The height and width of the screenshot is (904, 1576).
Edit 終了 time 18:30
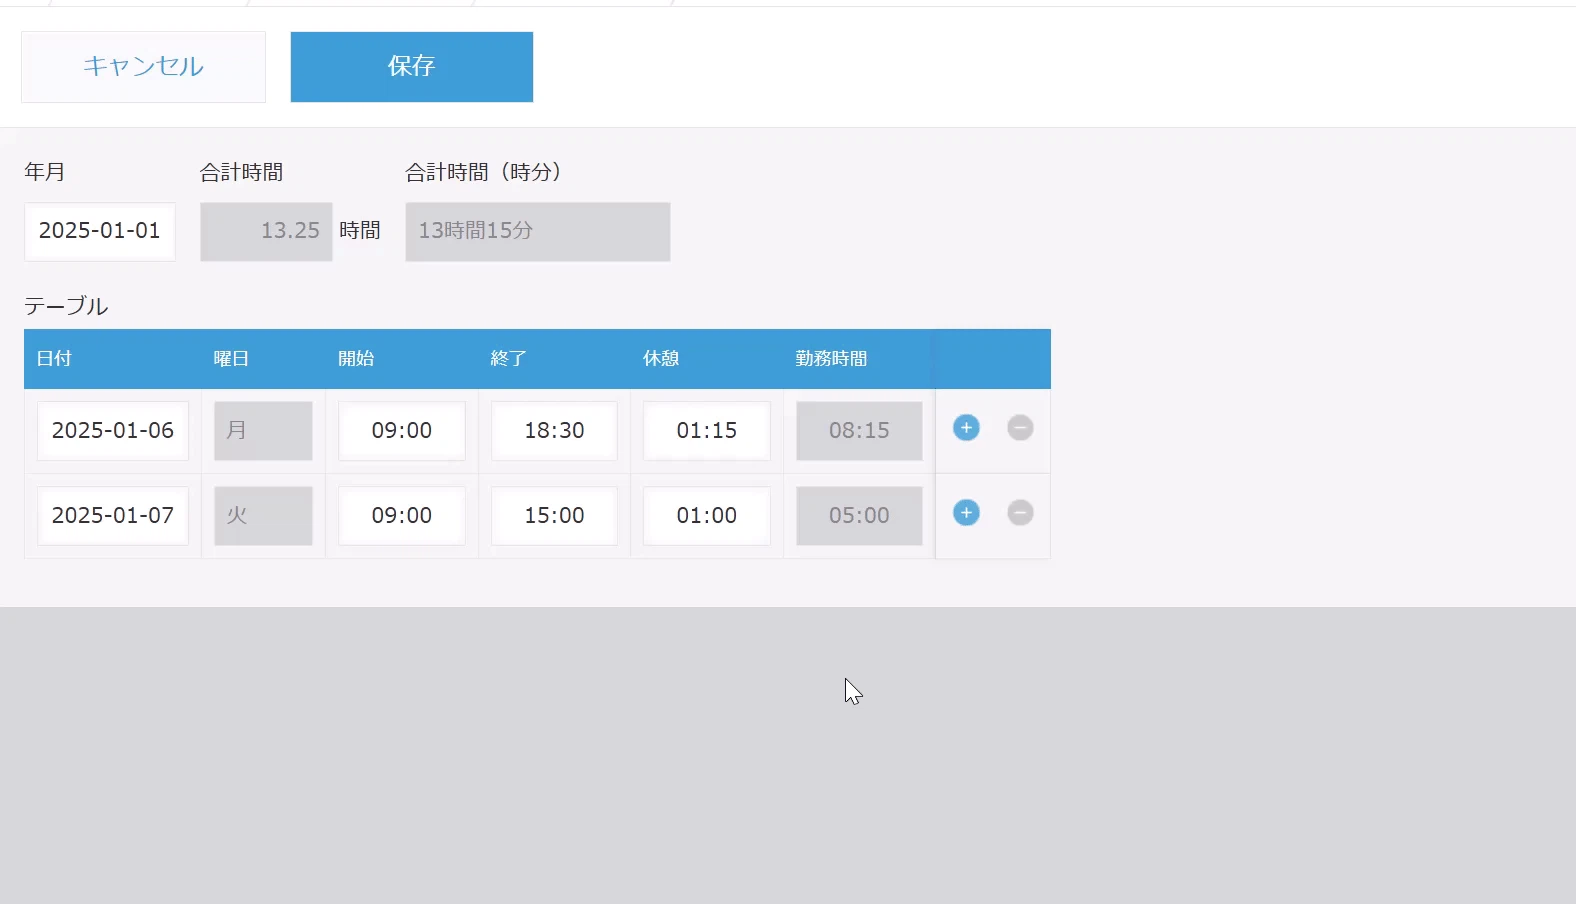pyautogui.click(x=554, y=431)
